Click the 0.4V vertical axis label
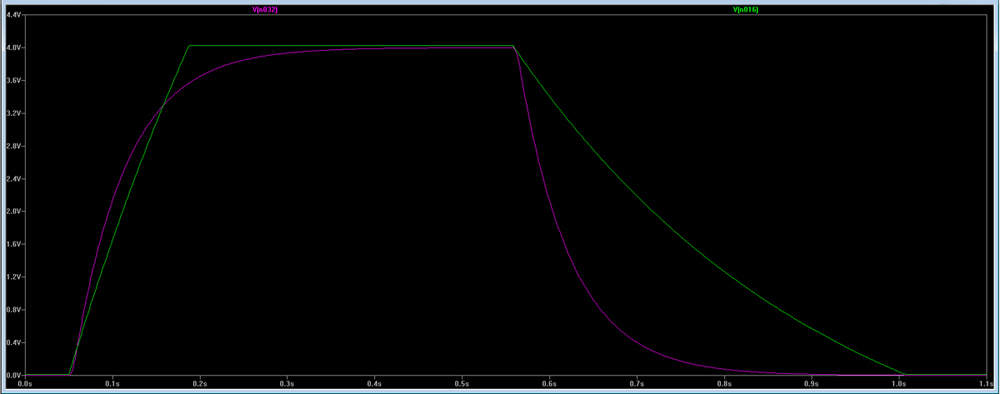Screen dimensions: 1000x394 pos(13,343)
